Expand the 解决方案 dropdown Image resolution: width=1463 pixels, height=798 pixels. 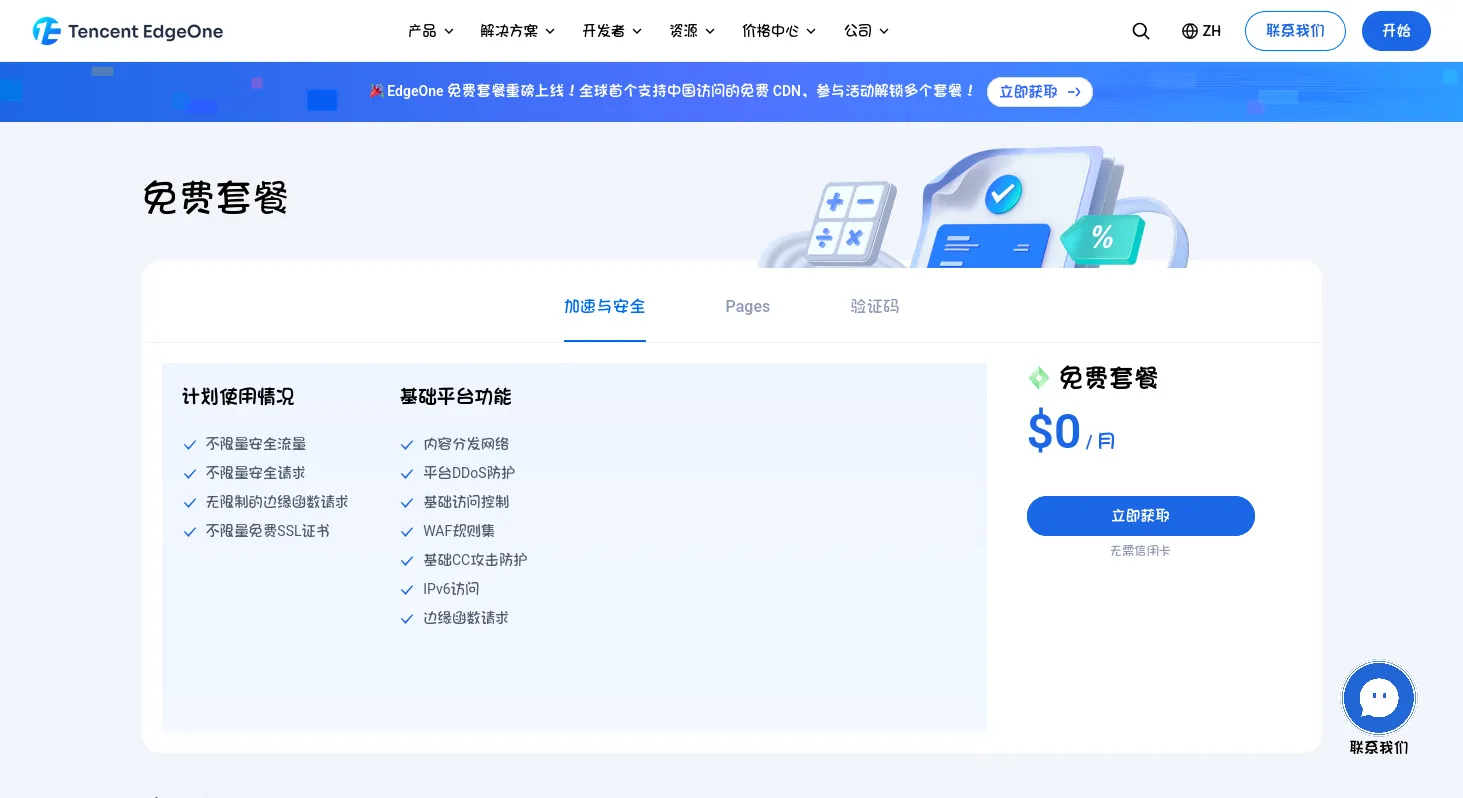click(x=518, y=31)
